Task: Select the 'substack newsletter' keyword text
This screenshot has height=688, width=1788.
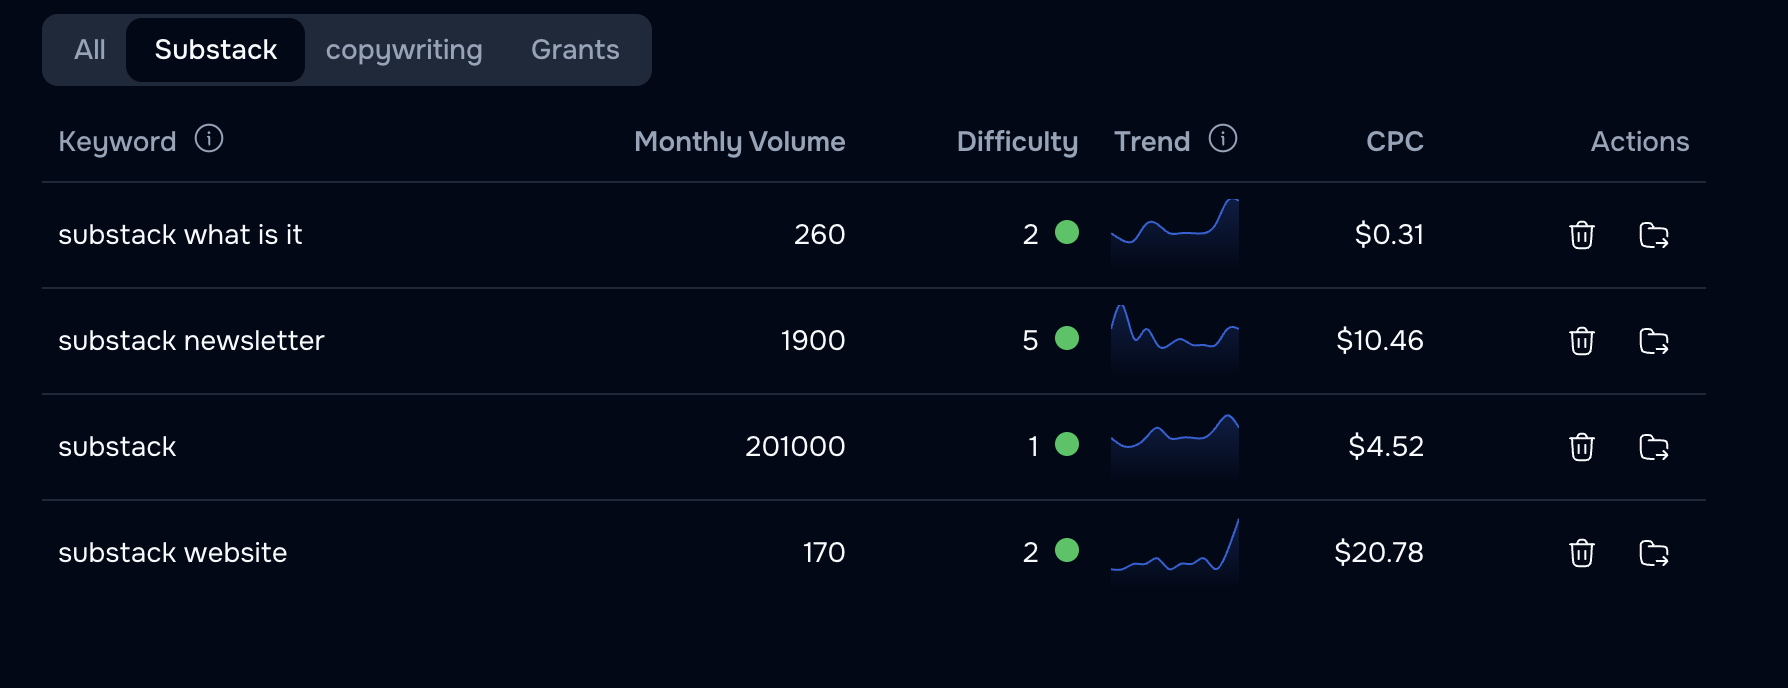Action: [191, 341]
